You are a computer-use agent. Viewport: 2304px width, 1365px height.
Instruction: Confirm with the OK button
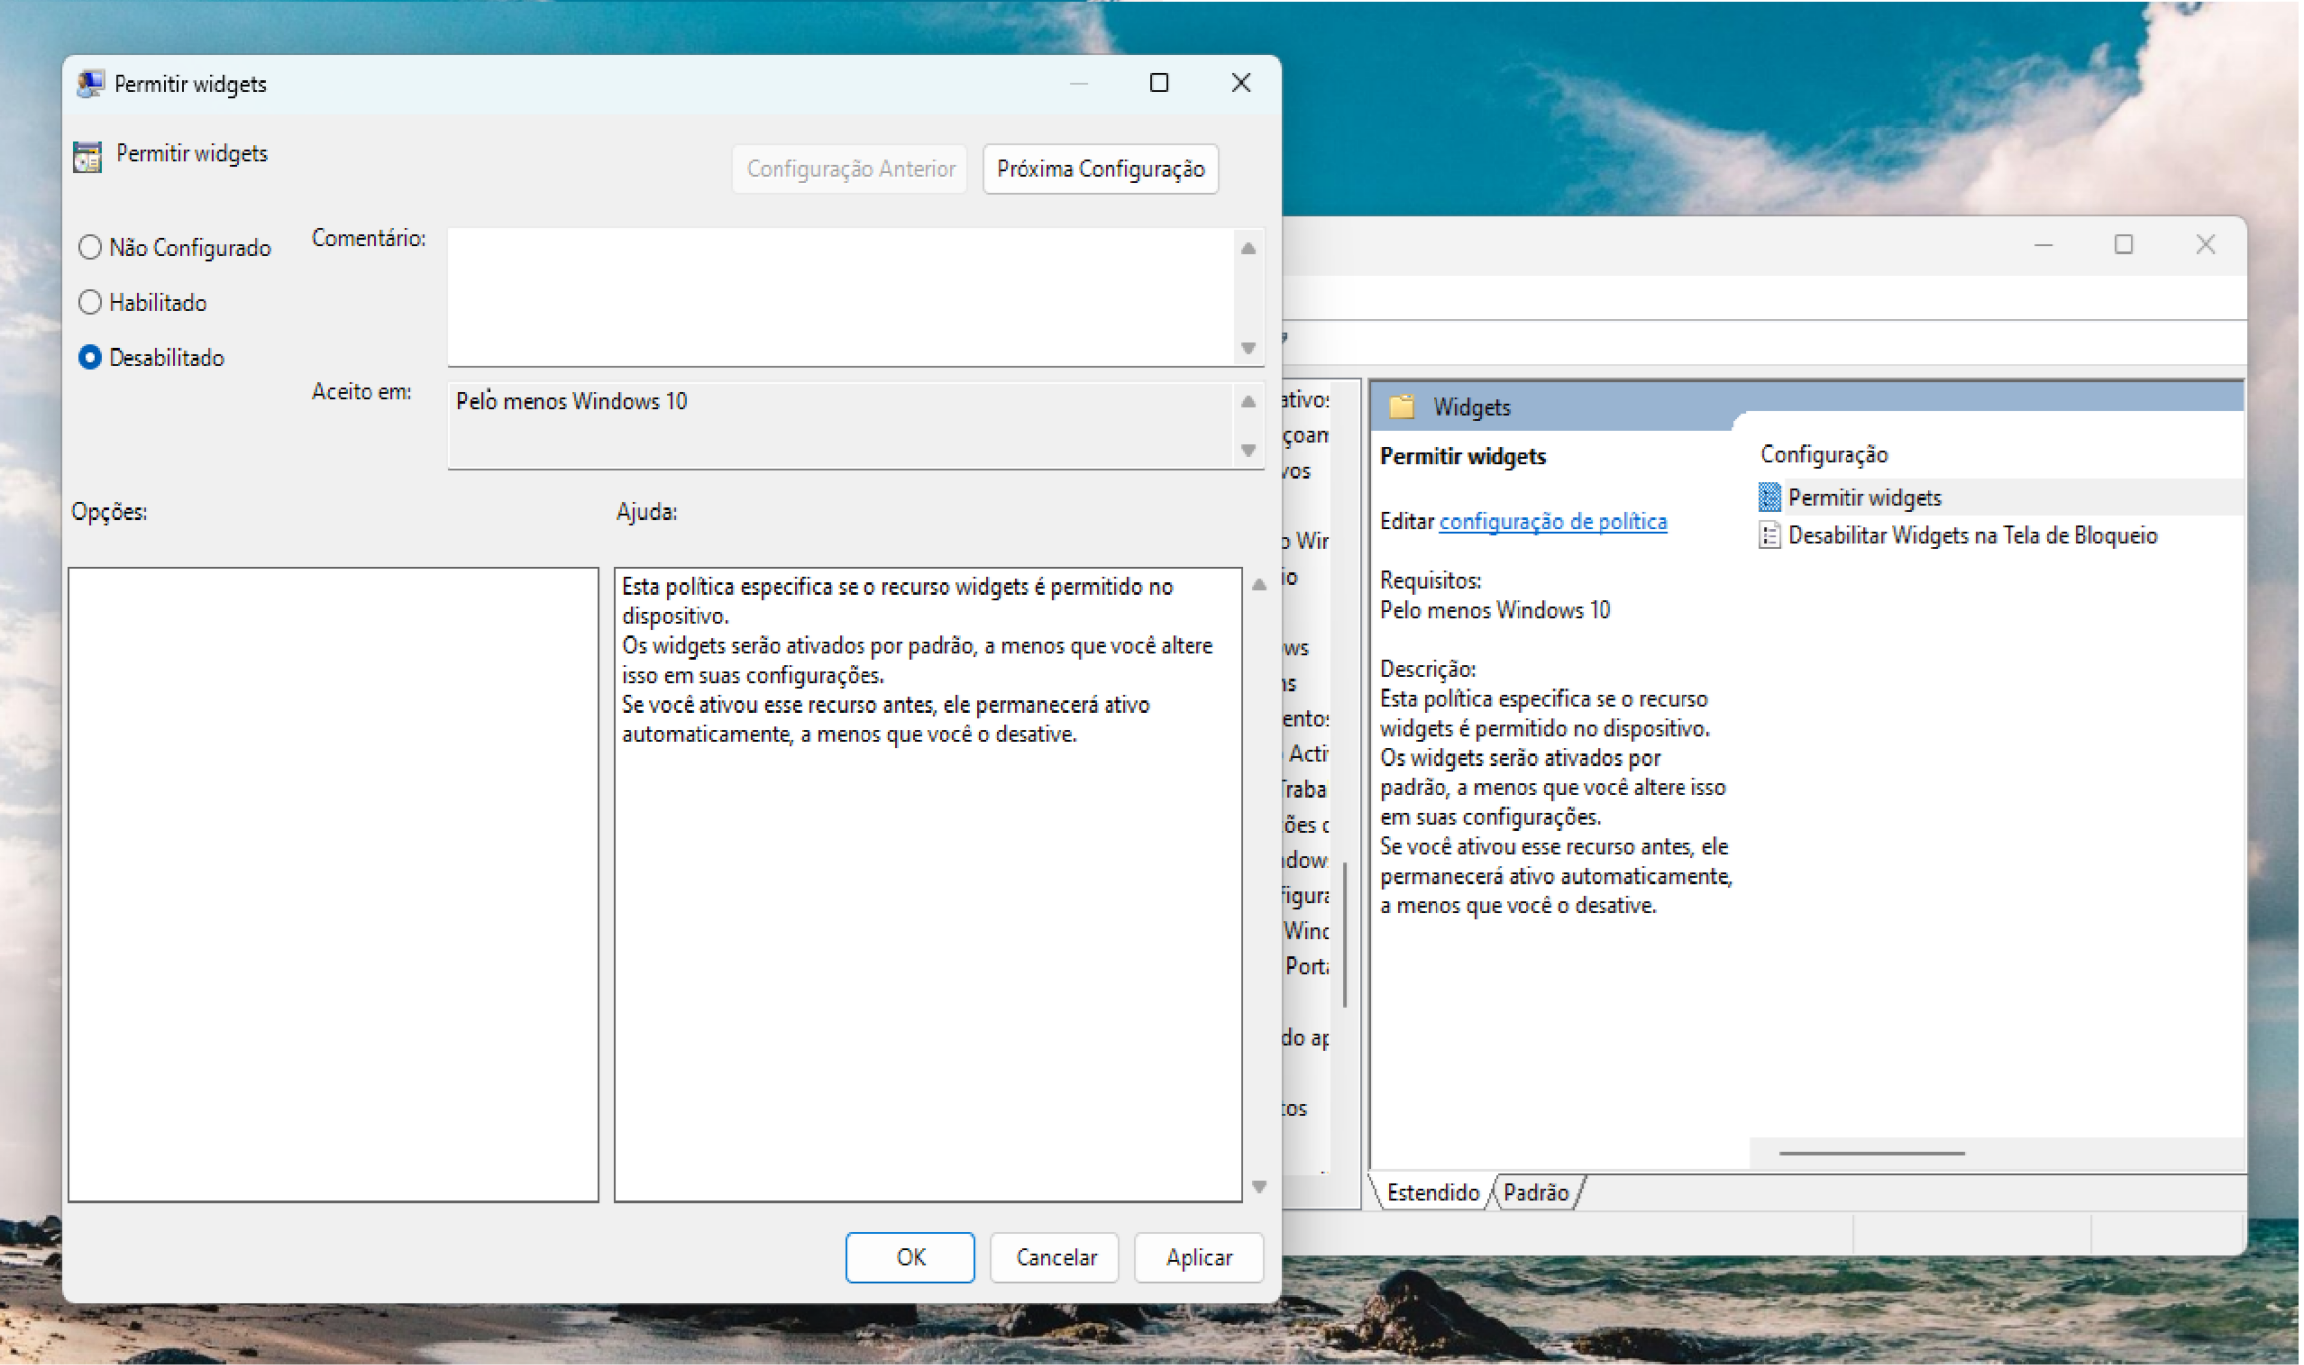point(910,1257)
